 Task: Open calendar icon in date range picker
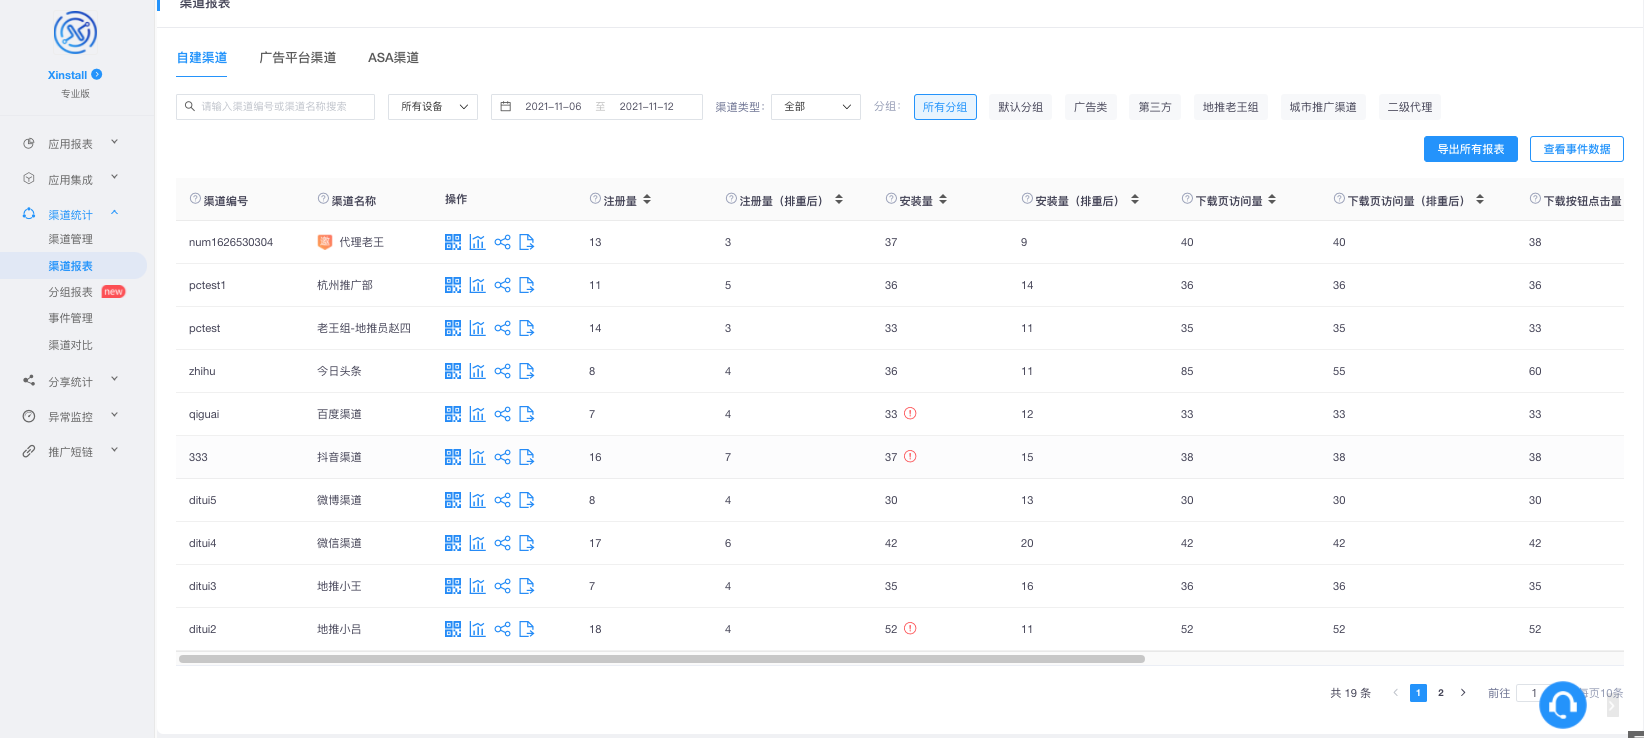(506, 106)
